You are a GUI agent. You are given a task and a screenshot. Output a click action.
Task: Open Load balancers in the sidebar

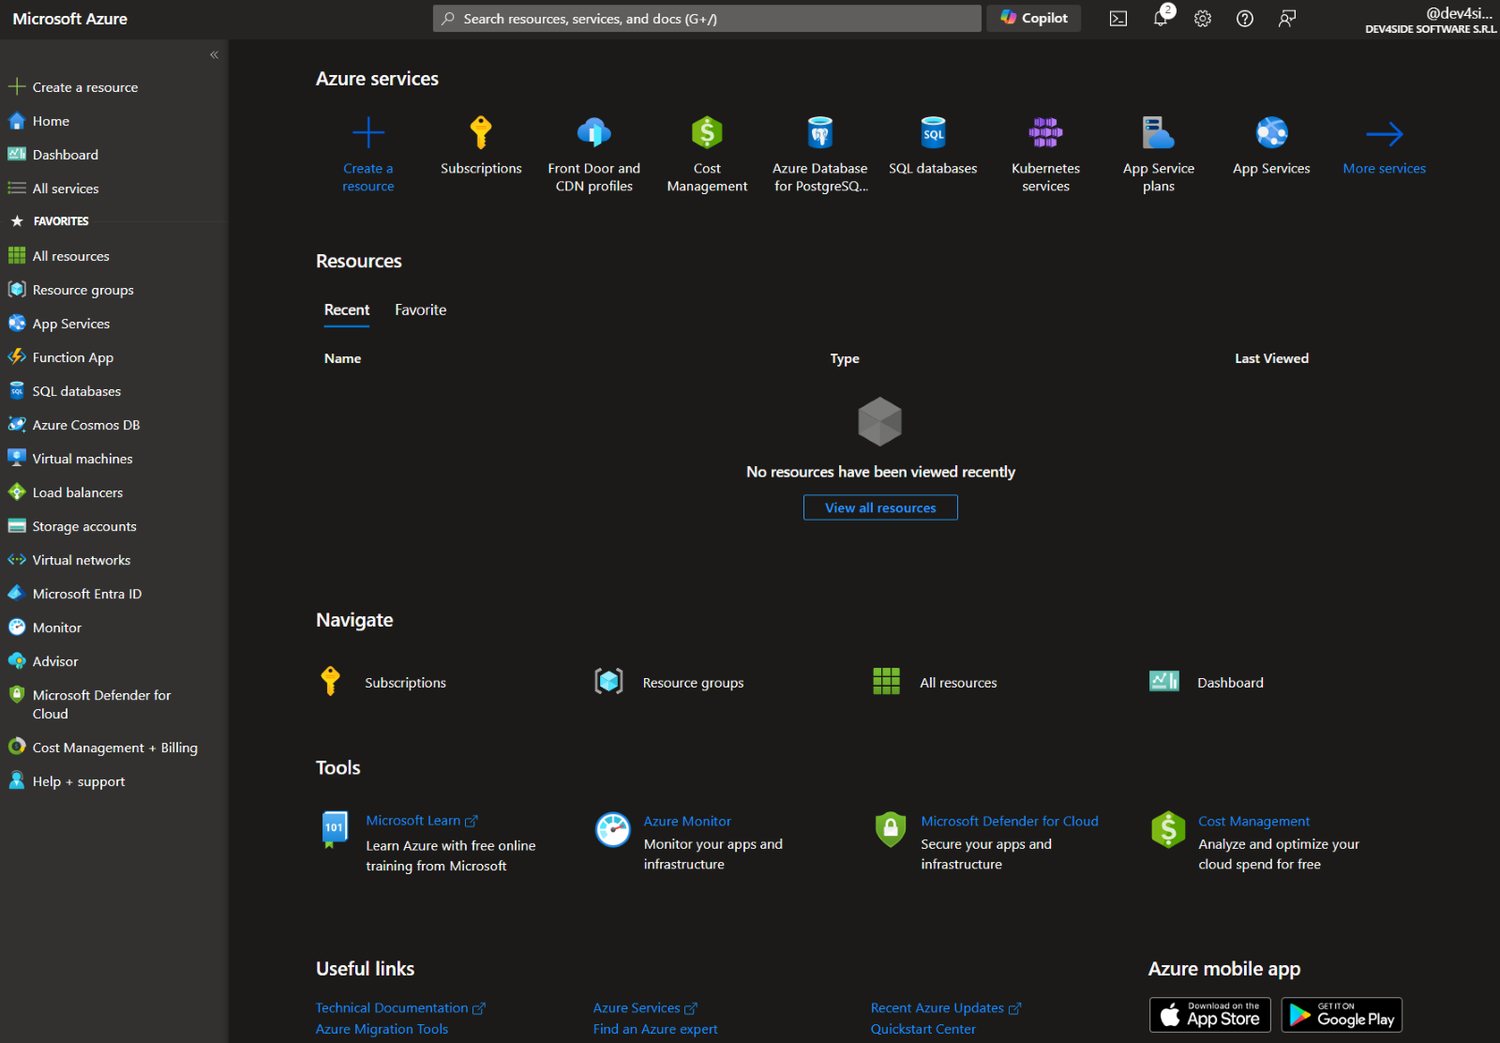78,492
